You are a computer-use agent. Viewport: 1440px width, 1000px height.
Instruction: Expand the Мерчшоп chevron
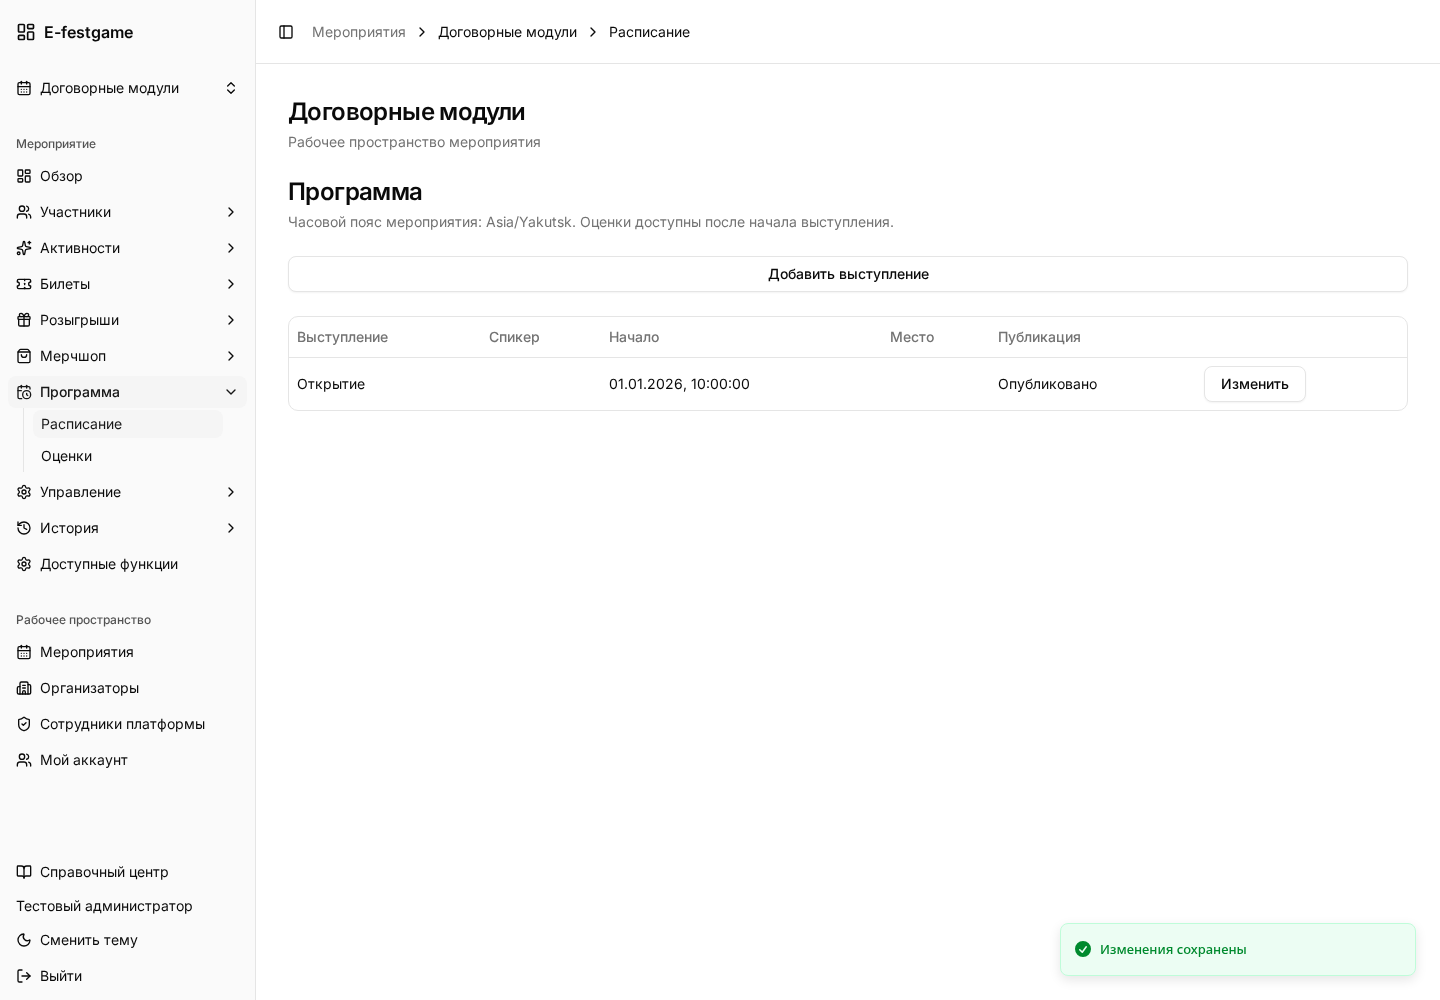(231, 356)
